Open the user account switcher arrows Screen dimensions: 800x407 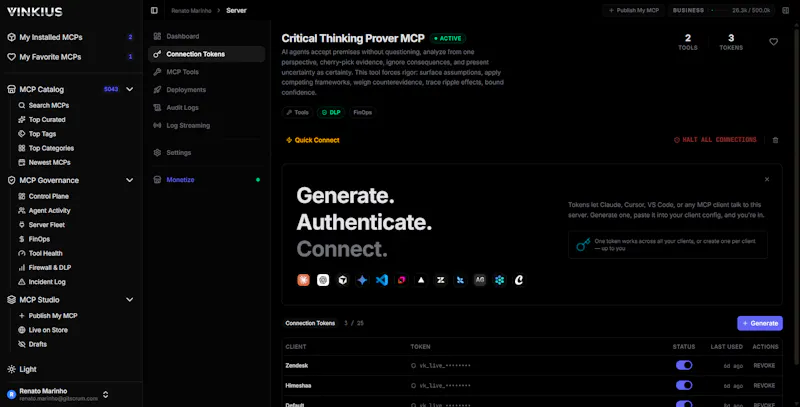(x=106, y=394)
